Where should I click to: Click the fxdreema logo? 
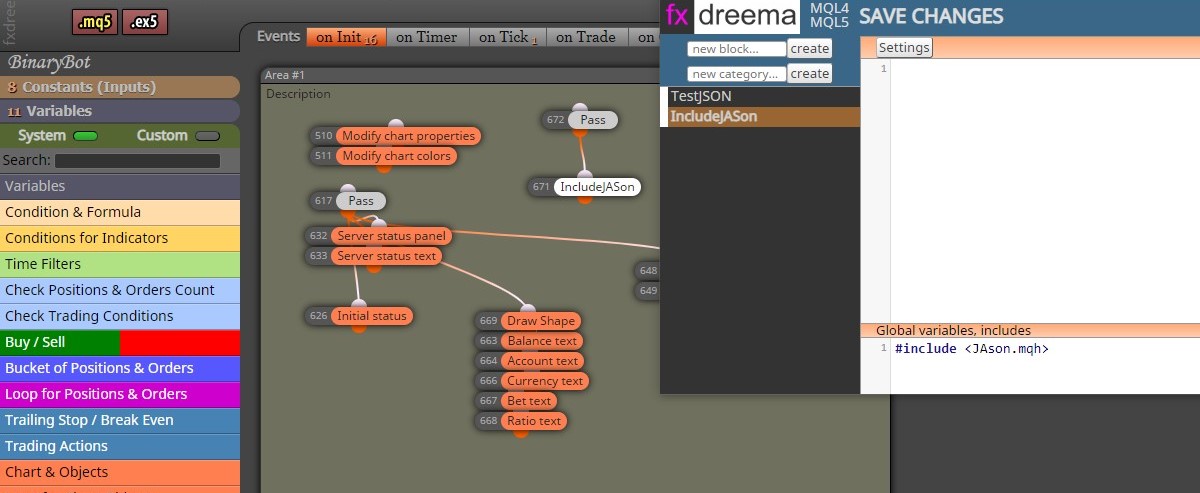(x=732, y=16)
